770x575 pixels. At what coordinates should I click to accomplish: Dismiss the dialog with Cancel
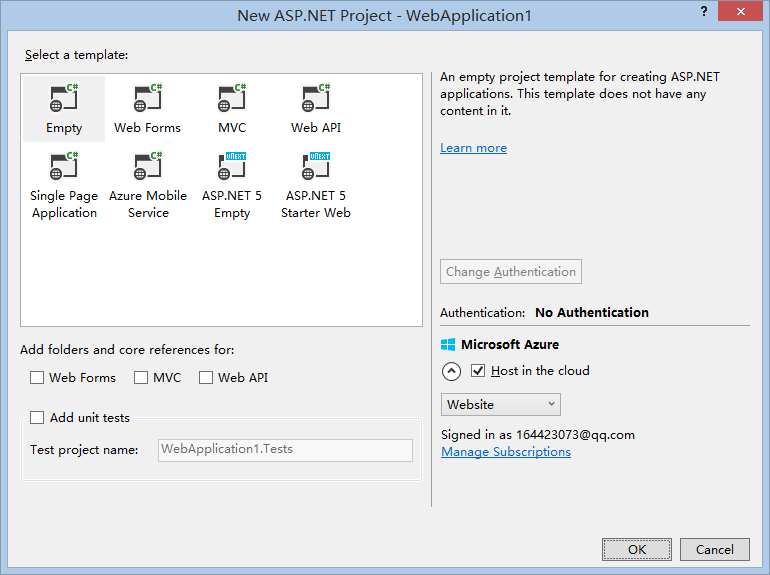pos(715,549)
